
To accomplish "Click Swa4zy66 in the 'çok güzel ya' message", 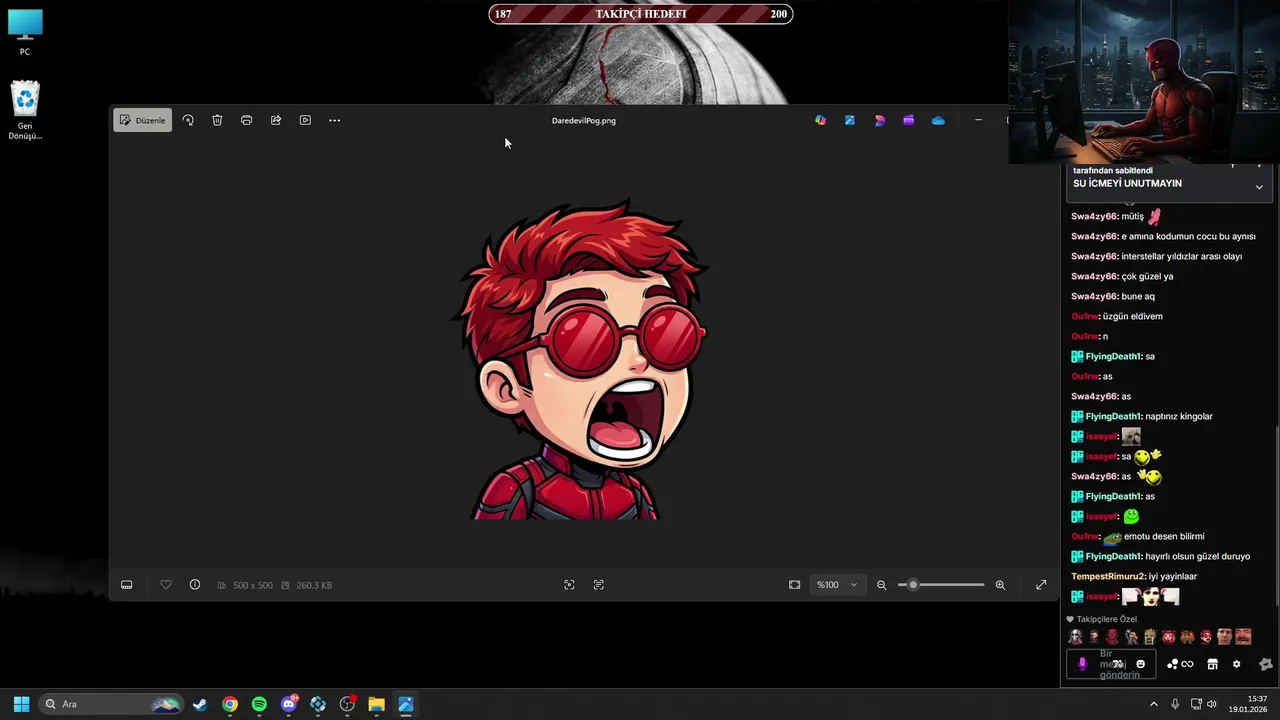I will click(x=1094, y=276).
